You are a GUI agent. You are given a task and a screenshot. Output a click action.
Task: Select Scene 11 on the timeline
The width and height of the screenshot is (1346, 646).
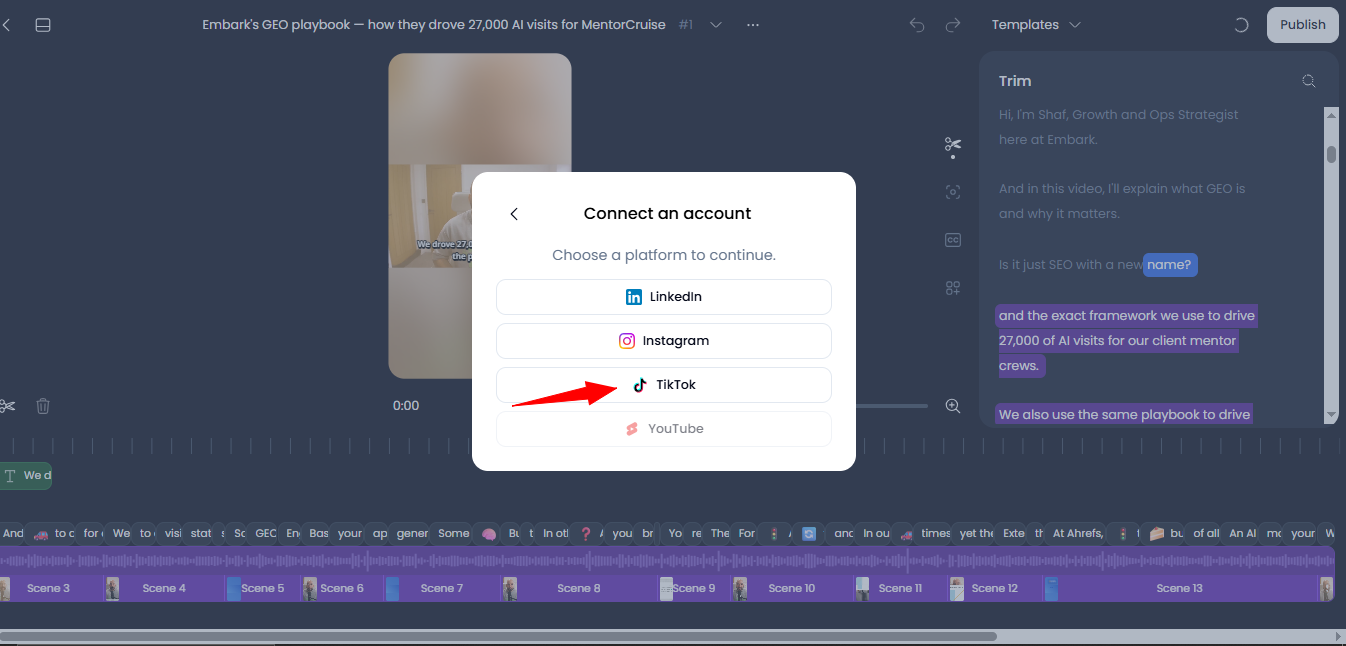click(x=900, y=588)
